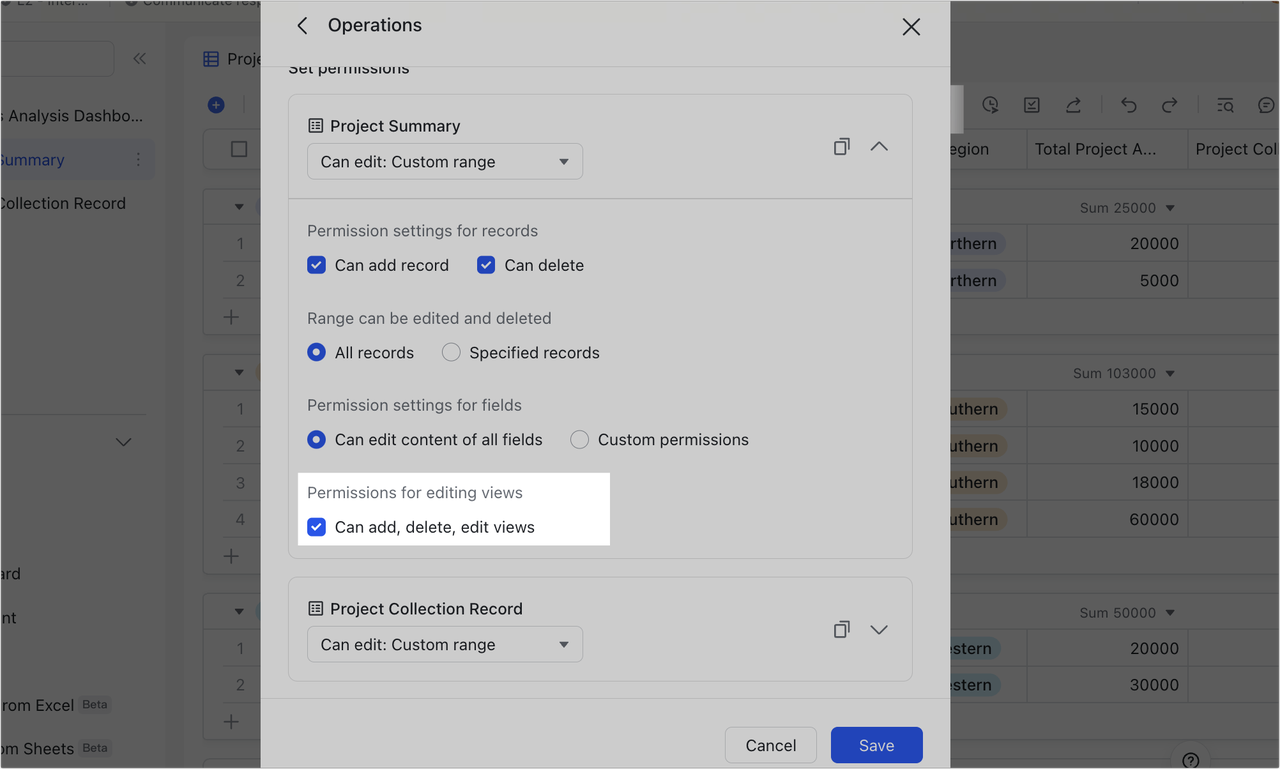Image resolution: width=1280 pixels, height=769 pixels.
Task: Open the Analysis Dashboard sidebar item
Action: [x=72, y=116]
